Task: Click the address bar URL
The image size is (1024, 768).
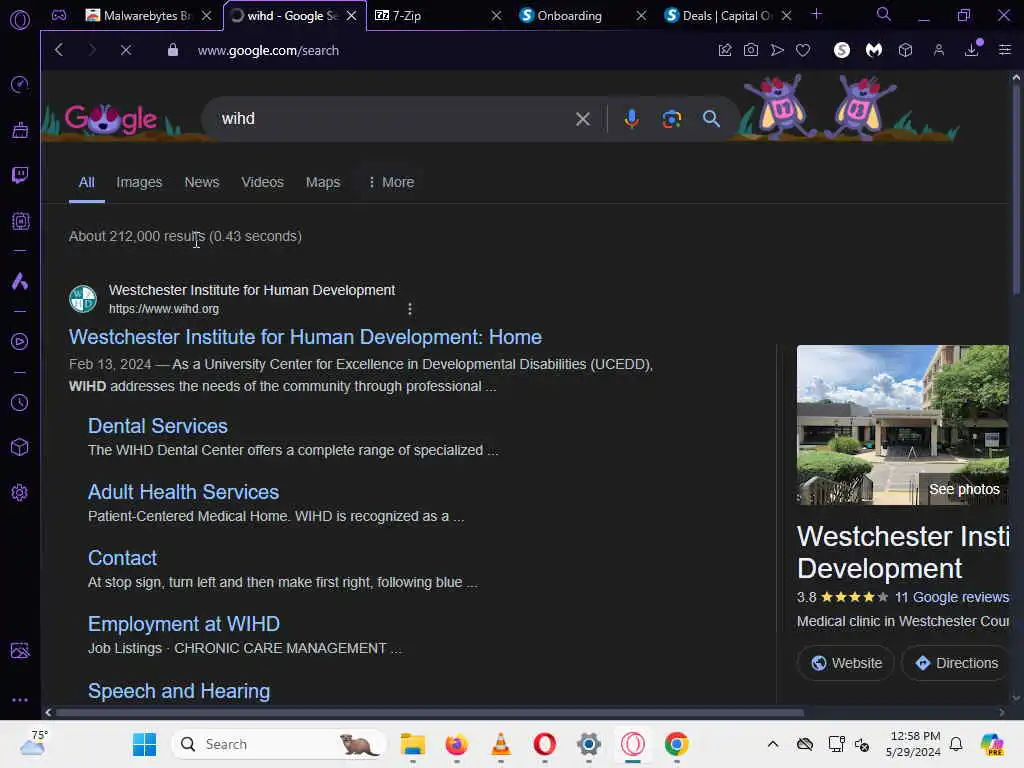Action: point(268,50)
